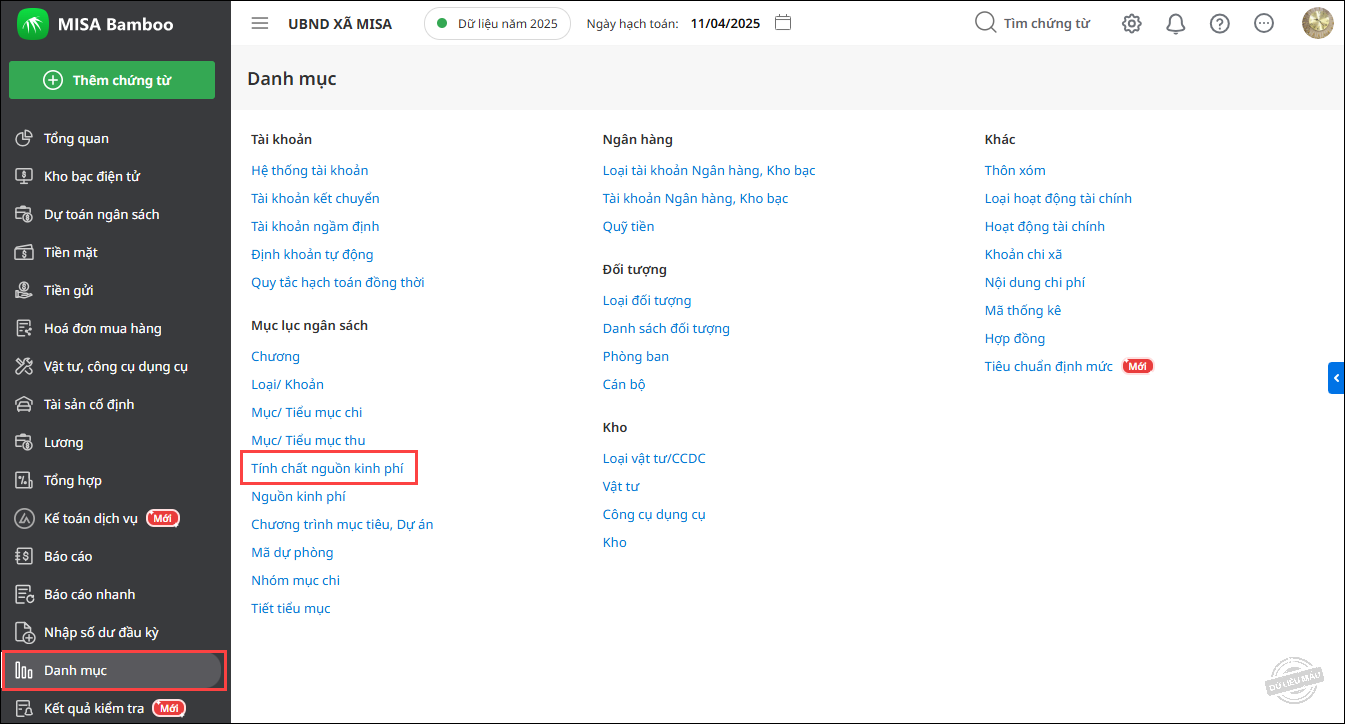Click the accounting date 11/04/2025 field
The height and width of the screenshot is (724, 1345).
727,23
